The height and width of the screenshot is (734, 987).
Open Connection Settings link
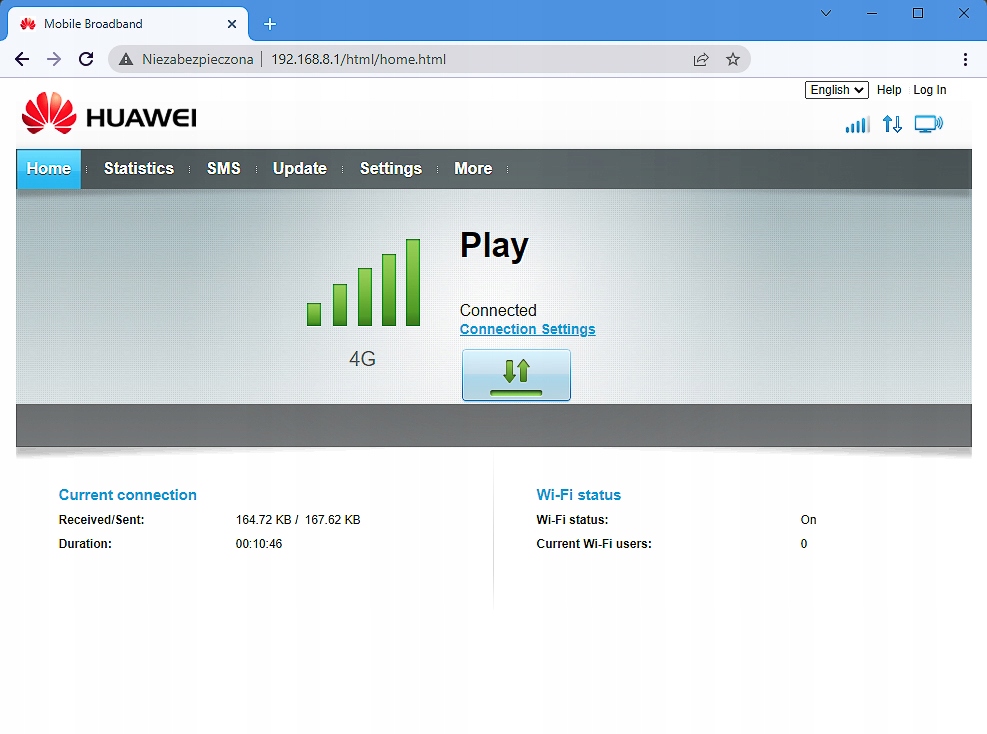(527, 329)
